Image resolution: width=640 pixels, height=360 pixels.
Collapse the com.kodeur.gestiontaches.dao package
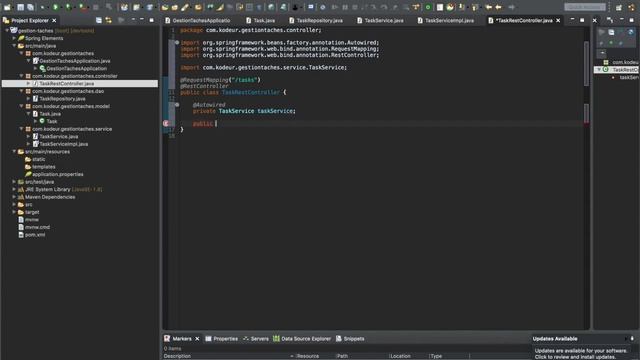point(22,91)
